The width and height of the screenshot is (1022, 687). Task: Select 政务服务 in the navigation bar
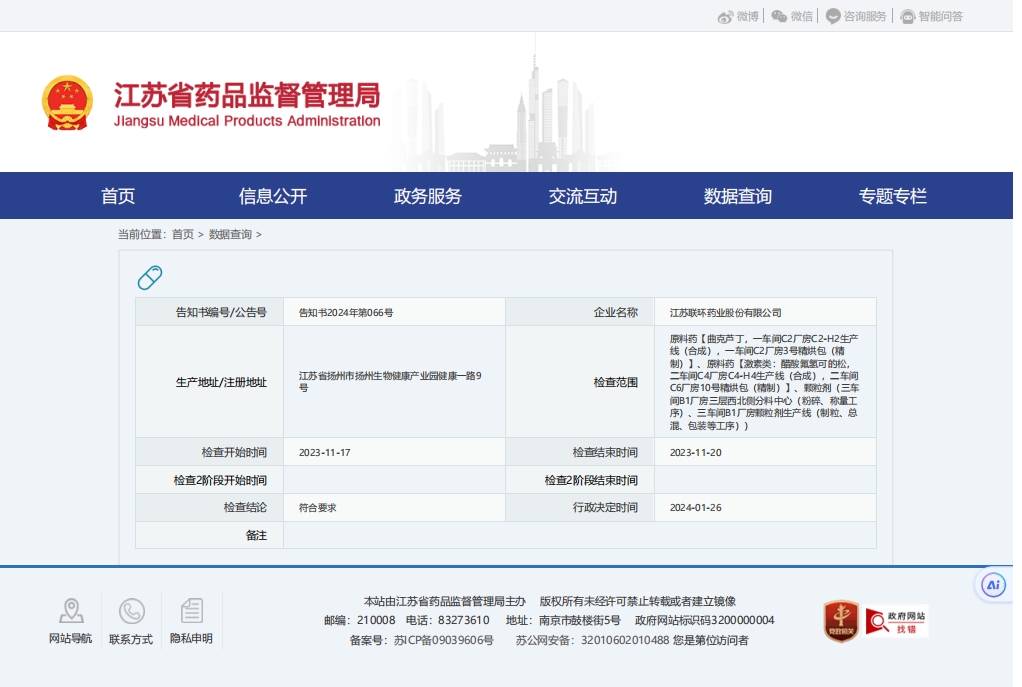coord(427,195)
